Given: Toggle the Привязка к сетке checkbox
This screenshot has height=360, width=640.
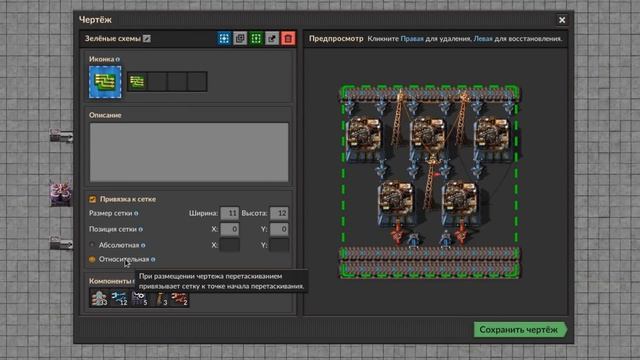Looking at the screenshot, I should click(x=93, y=199).
